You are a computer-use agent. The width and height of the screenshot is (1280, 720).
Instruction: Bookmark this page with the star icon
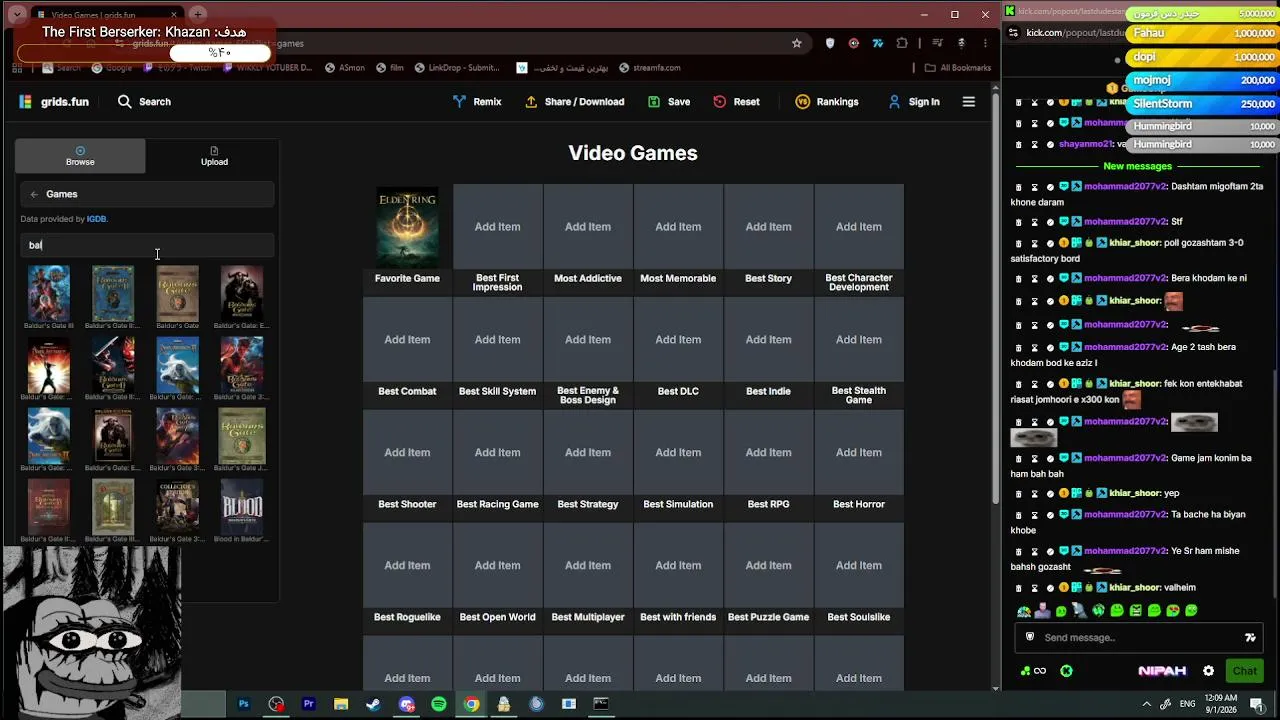(x=796, y=43)
